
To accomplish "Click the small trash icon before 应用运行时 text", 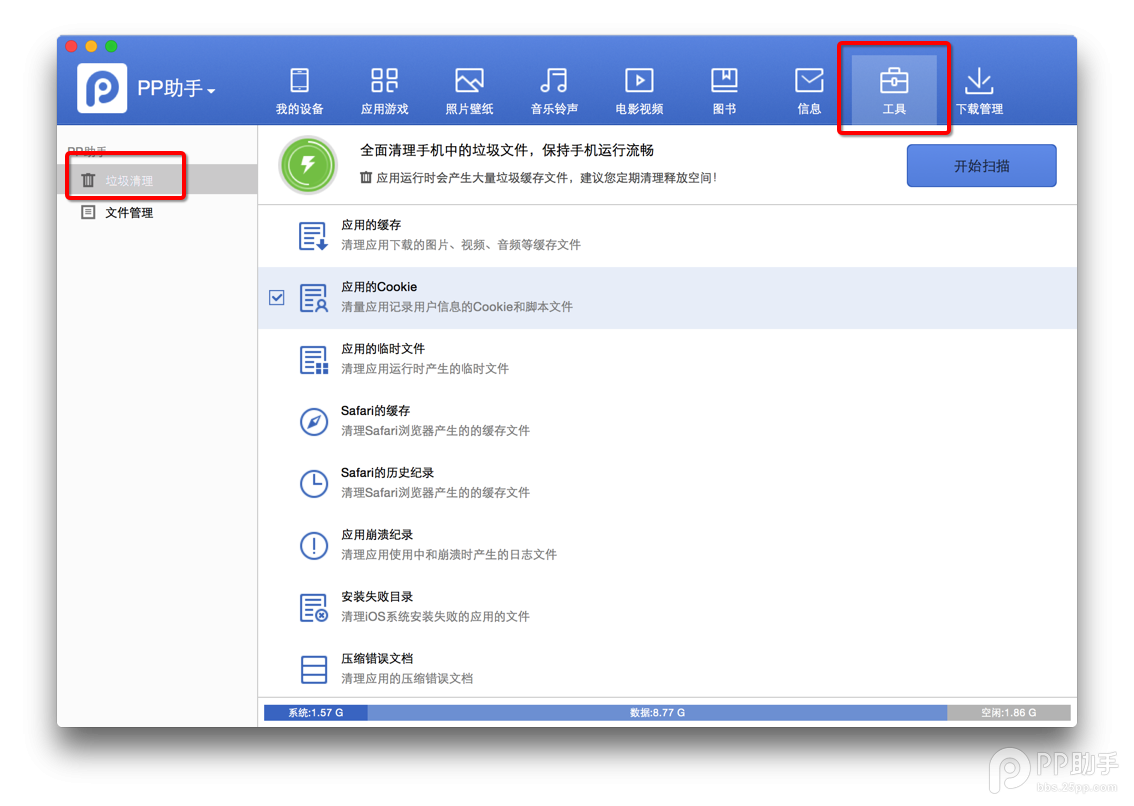I will 366,177.
